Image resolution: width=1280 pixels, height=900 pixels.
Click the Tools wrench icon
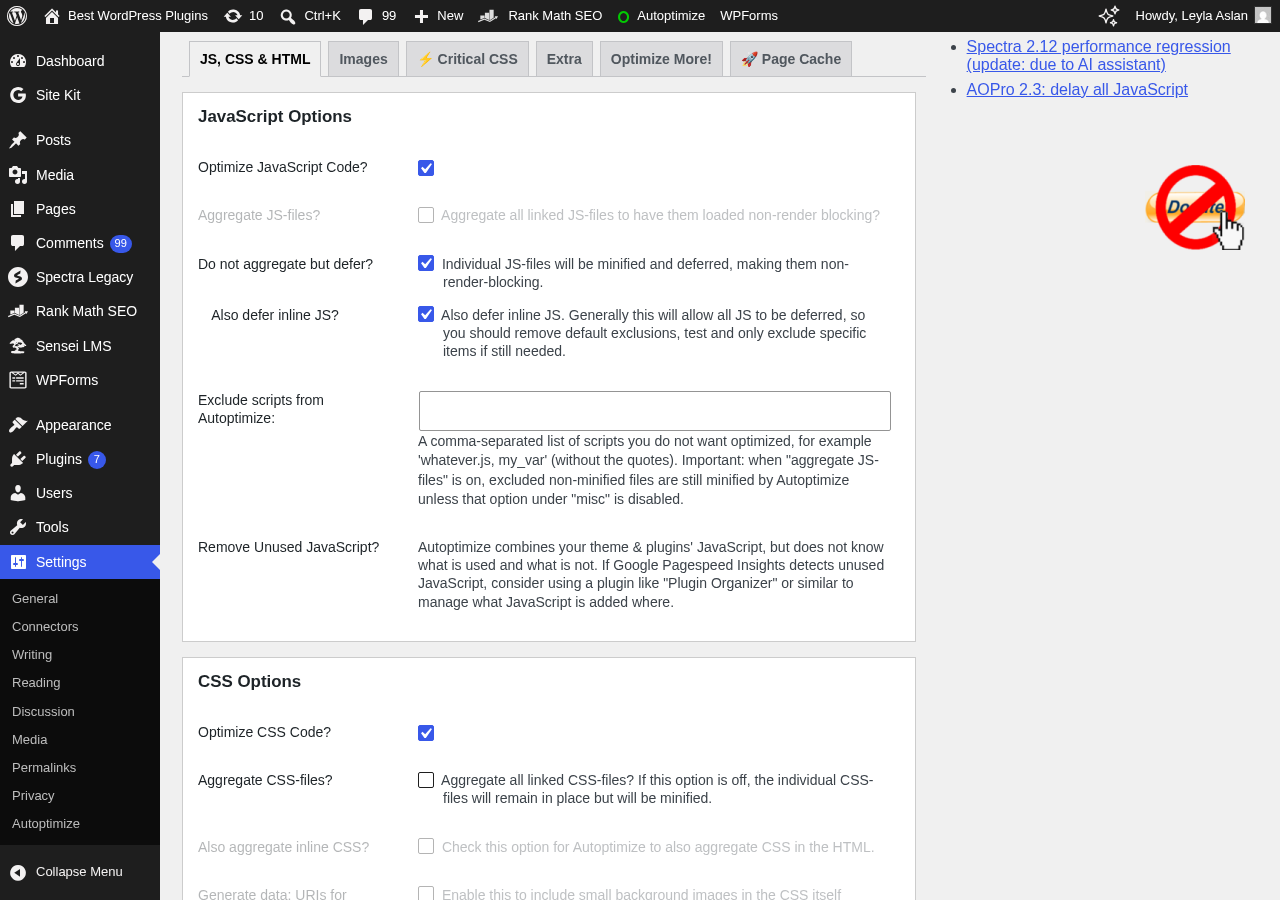[x=18, y=527]
